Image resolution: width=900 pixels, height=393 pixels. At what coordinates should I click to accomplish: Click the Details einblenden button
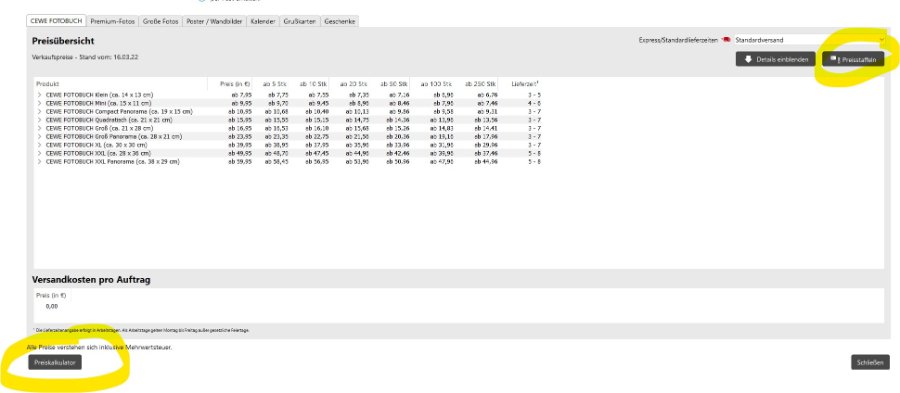click(775, 59)
